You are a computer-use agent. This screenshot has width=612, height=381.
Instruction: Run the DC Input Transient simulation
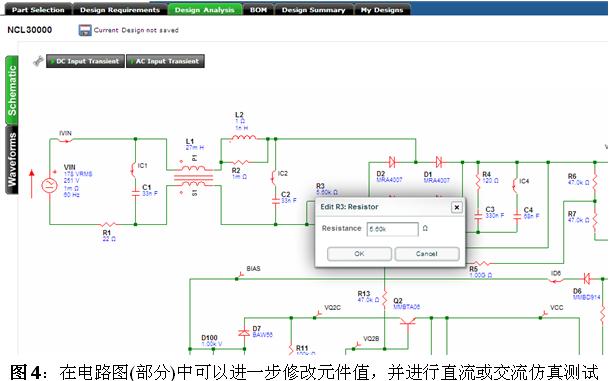click(85, 61)
